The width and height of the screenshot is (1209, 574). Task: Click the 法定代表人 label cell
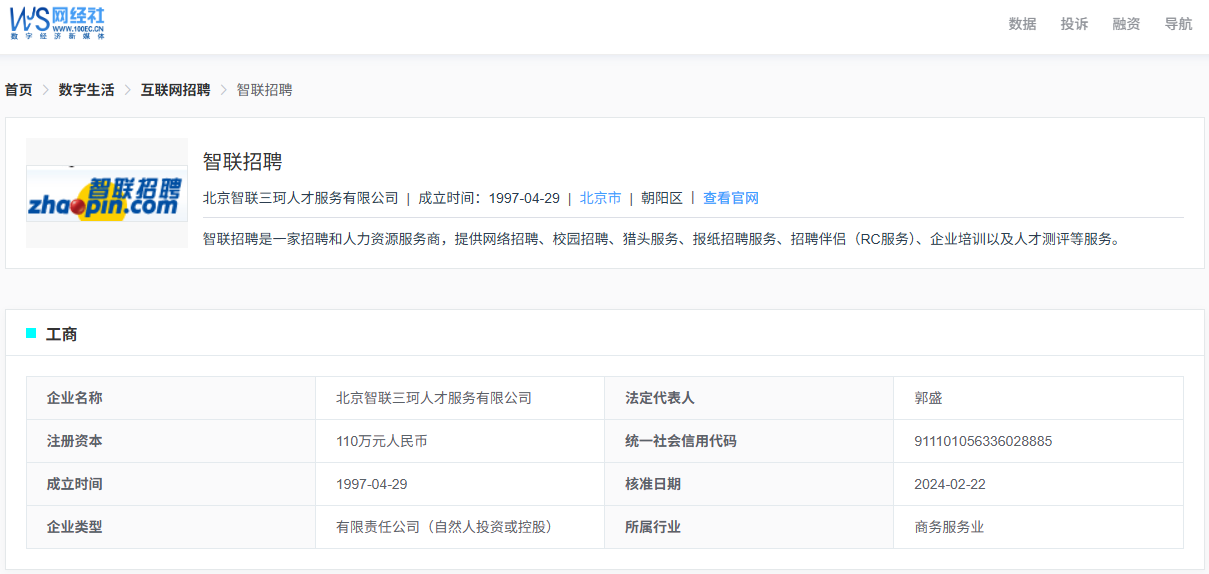(x=749, y=398)
